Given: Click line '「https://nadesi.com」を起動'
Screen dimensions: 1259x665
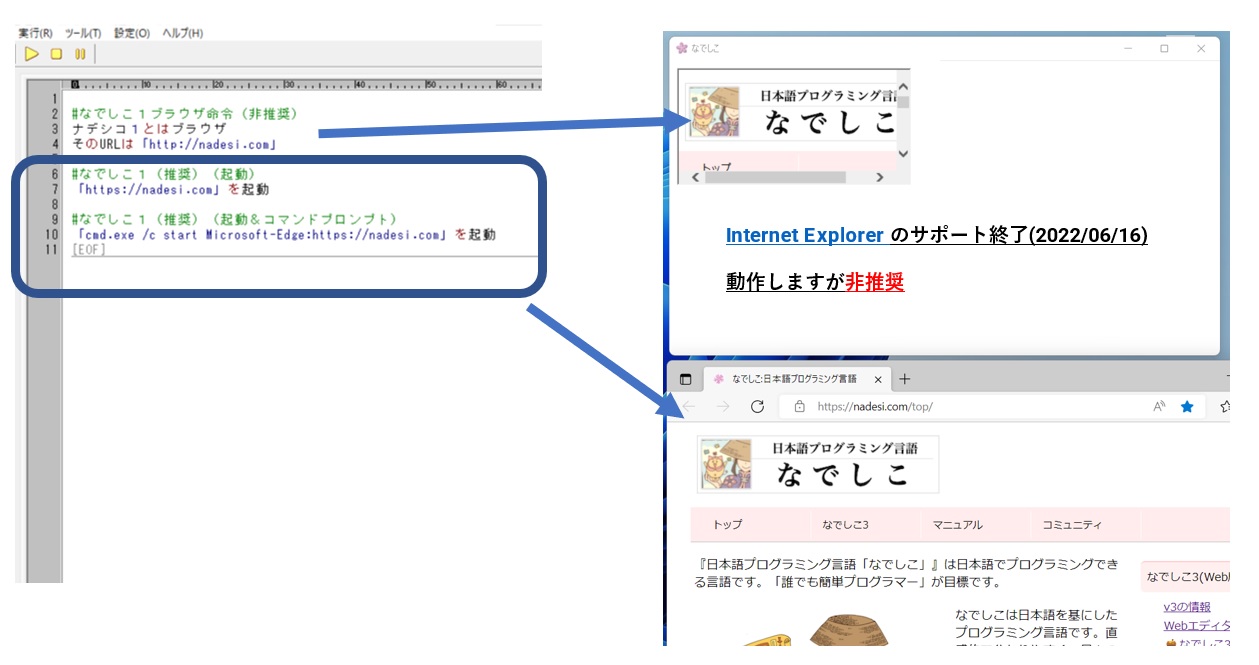Looking at the screenshot, I should pos(171,189).
